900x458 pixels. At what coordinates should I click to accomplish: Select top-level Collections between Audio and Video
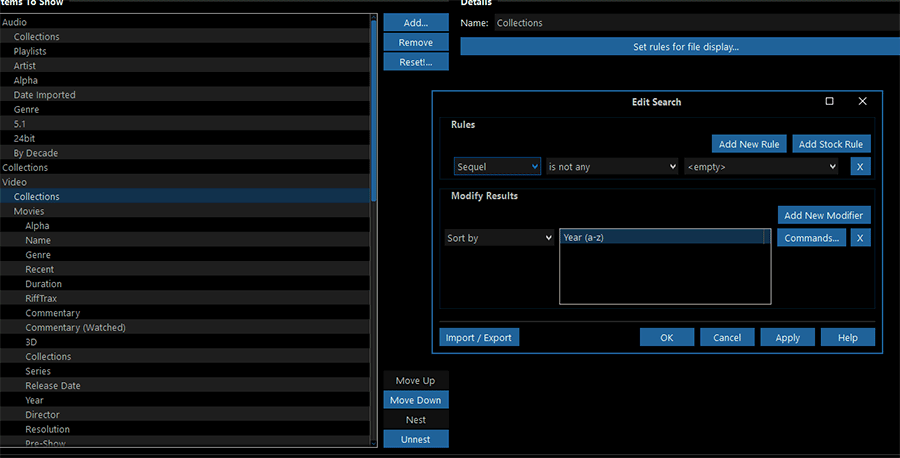pyautogui.click(x=185, y=167)
